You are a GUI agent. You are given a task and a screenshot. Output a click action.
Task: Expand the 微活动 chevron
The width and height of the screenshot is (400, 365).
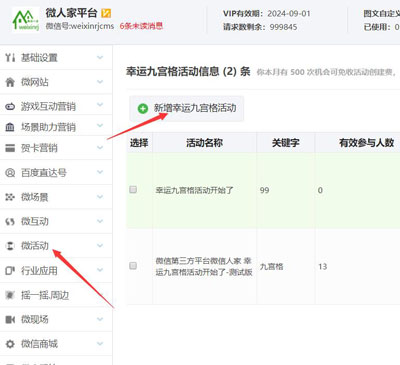100,246
